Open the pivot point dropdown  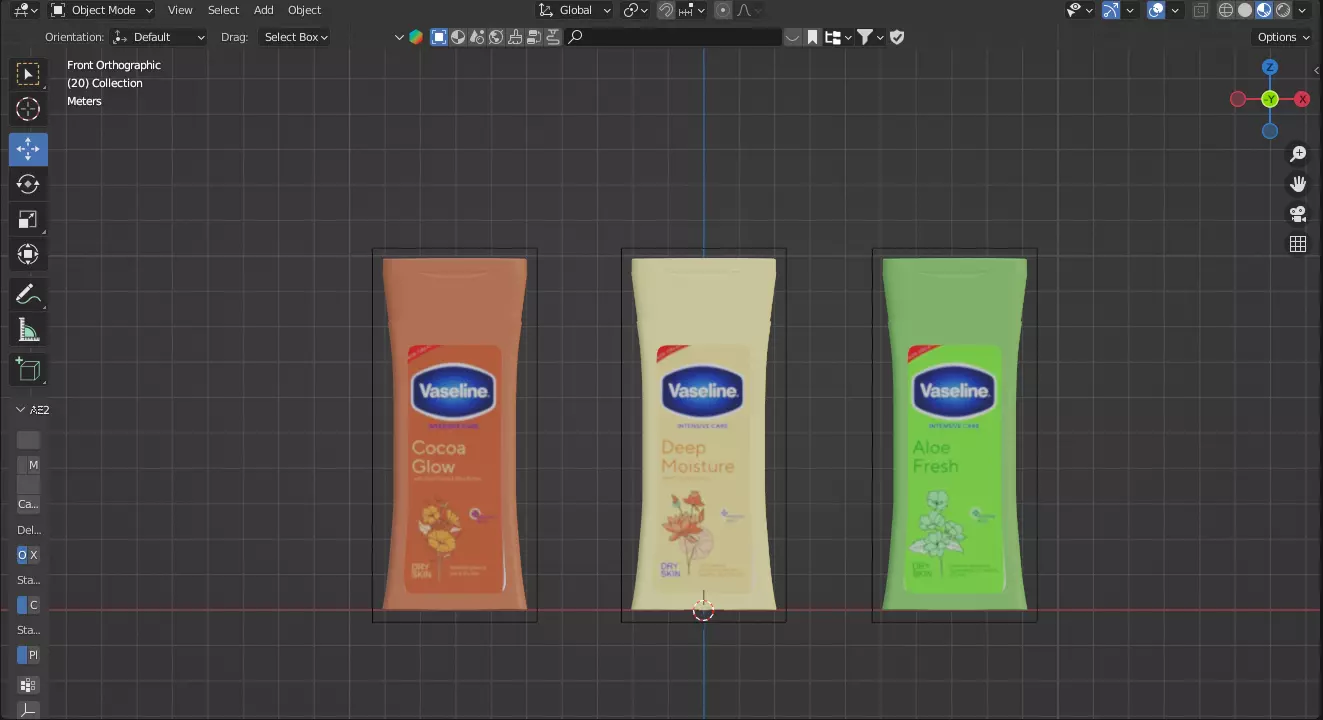[x=636, y=10]
